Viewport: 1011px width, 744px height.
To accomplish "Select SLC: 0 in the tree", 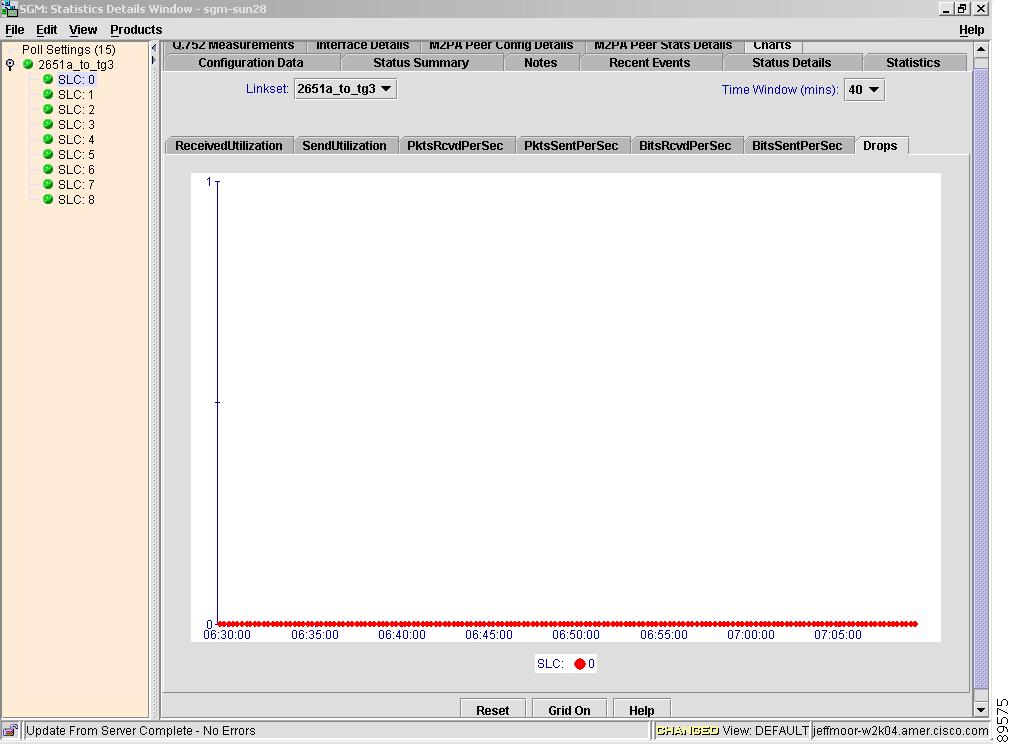I will (x=76, y=79).
